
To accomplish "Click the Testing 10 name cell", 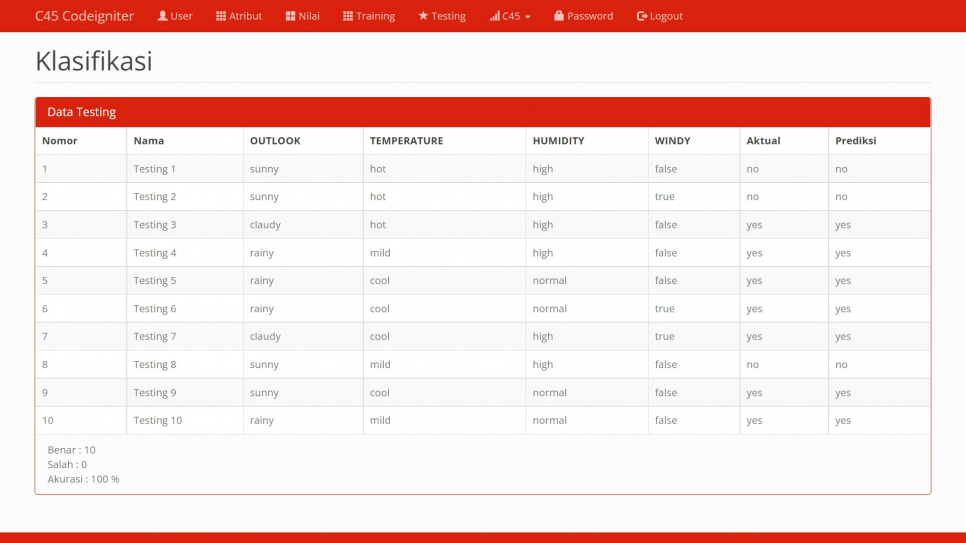I will point(158,421).
